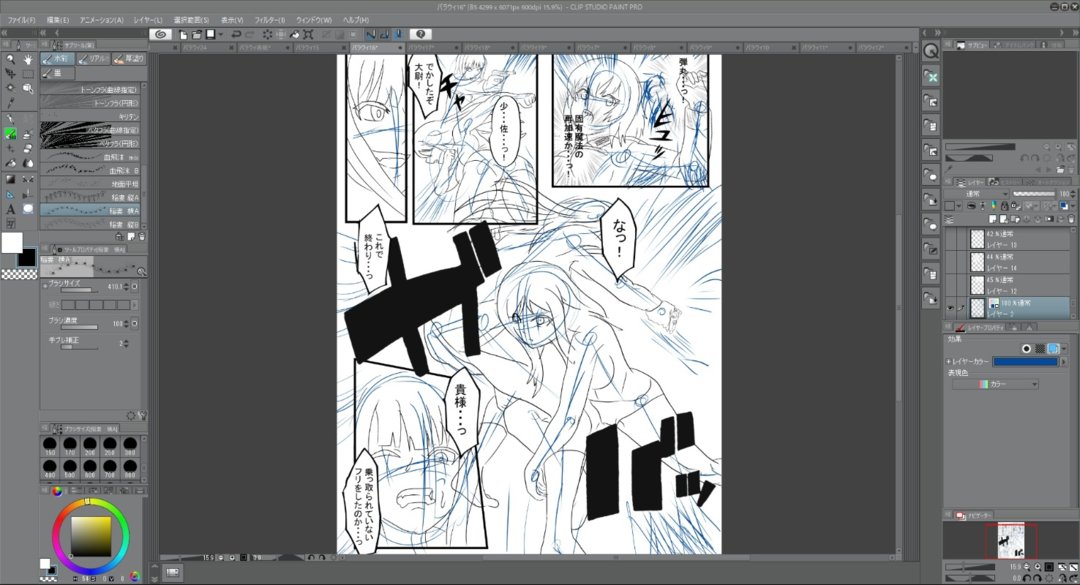Click the trash icon below sub tool list
Screen dimensions: 1080x585
click(x=141, y=236)
